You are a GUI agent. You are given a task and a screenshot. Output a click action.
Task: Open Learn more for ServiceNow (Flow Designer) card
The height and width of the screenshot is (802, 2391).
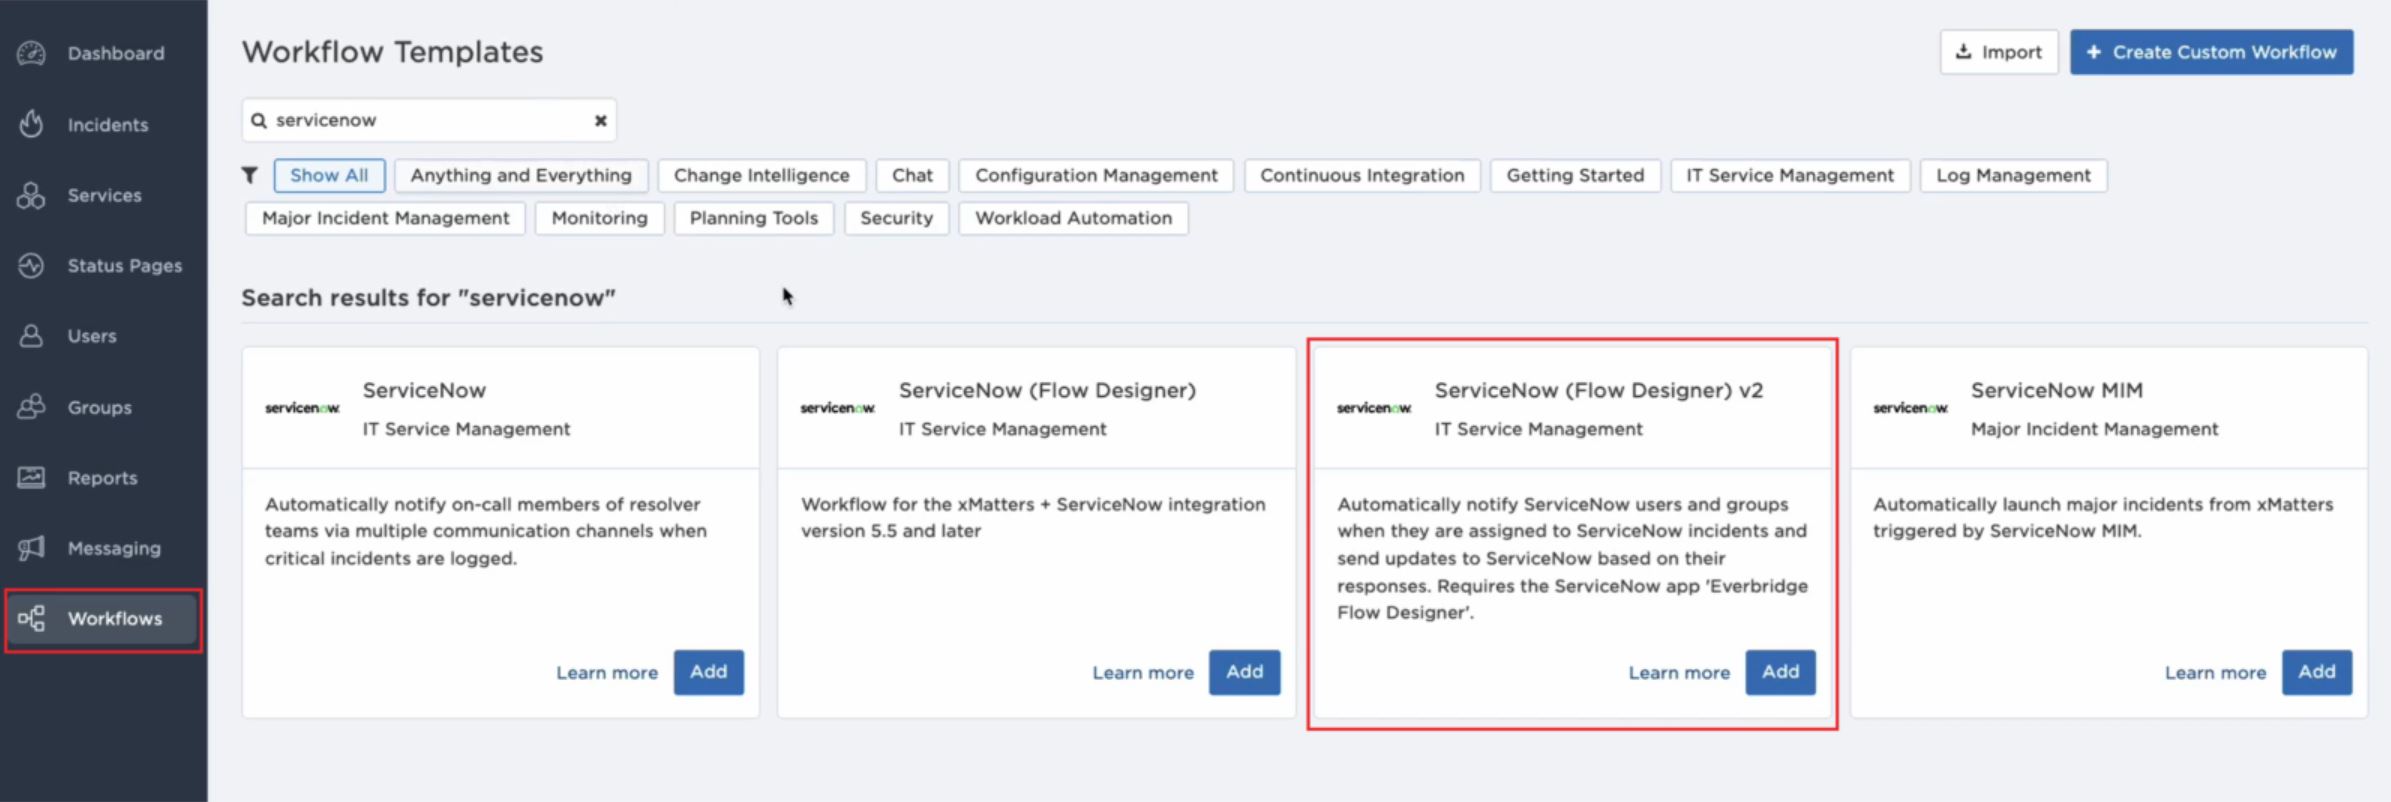click(1143, 673)
